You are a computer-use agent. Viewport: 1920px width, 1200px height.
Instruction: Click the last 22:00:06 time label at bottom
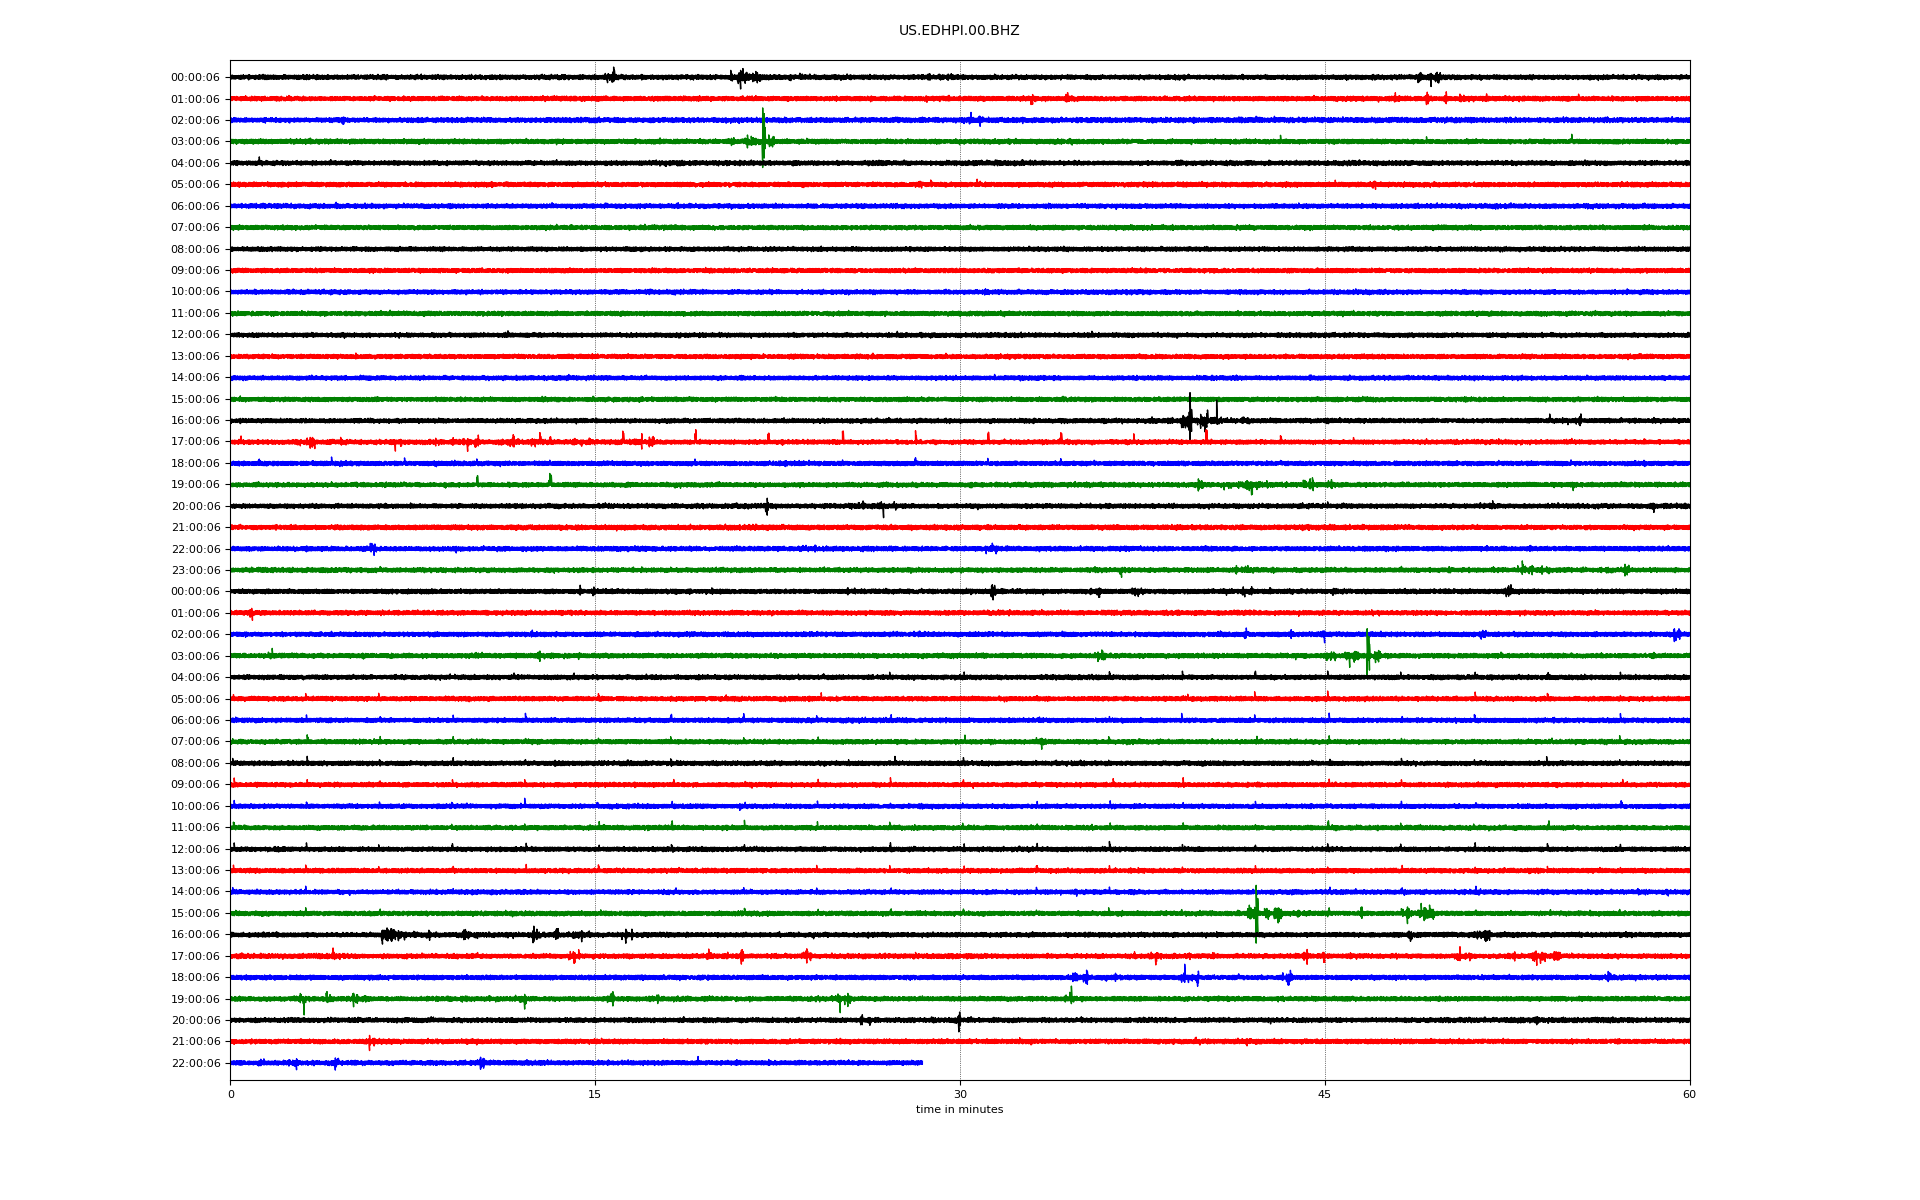[195, 1064]
